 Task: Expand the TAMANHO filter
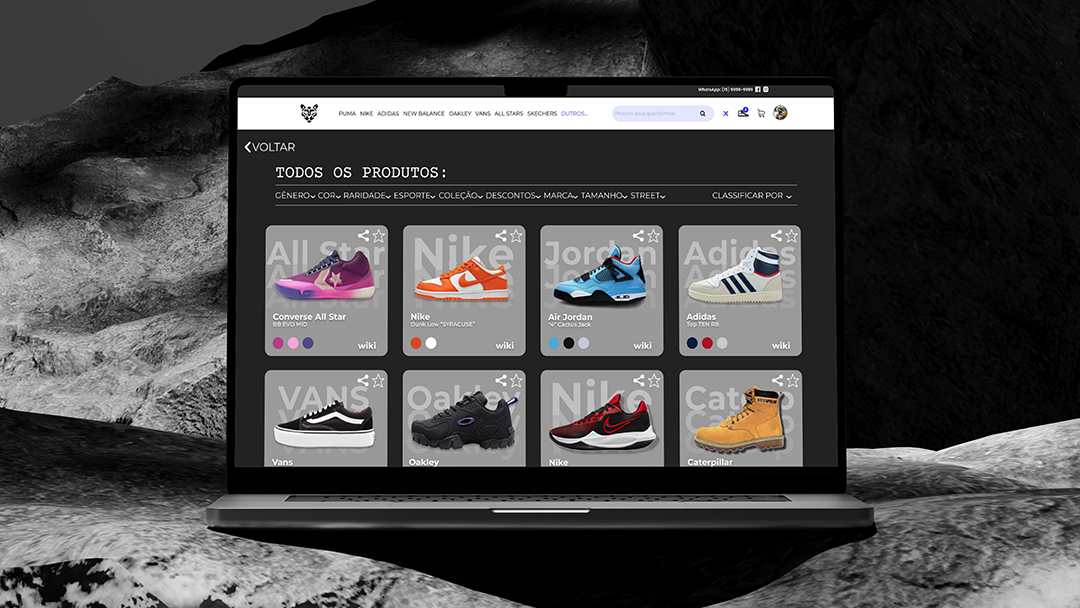(604, 196)
